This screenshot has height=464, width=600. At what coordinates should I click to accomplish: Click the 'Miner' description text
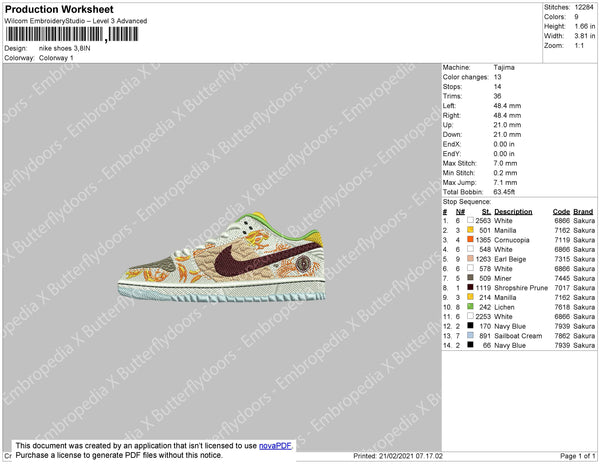(503, 278)
